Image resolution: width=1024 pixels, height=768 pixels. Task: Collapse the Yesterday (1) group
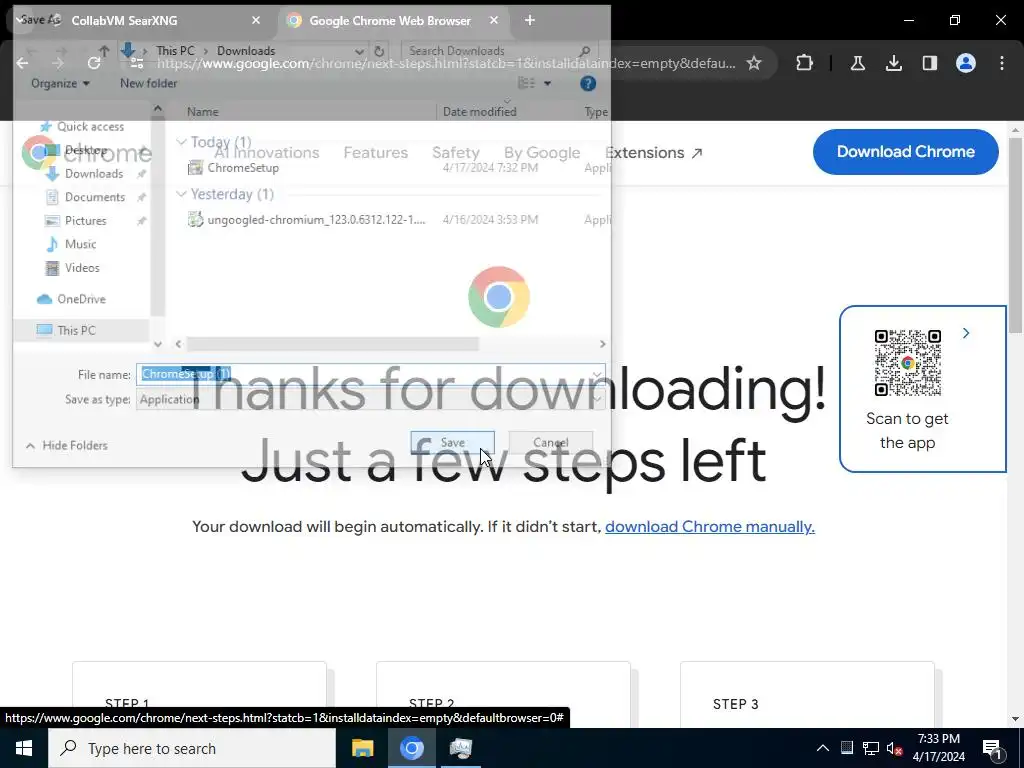click(182, 194)
